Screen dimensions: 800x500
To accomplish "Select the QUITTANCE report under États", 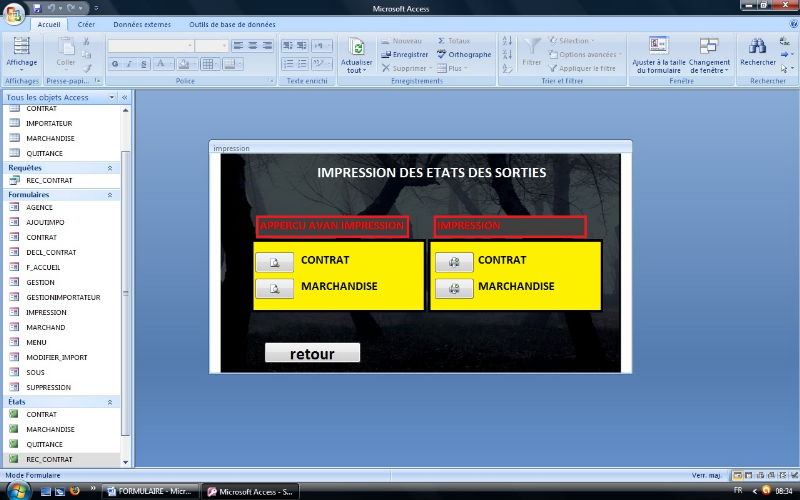I will pos(44,444).
